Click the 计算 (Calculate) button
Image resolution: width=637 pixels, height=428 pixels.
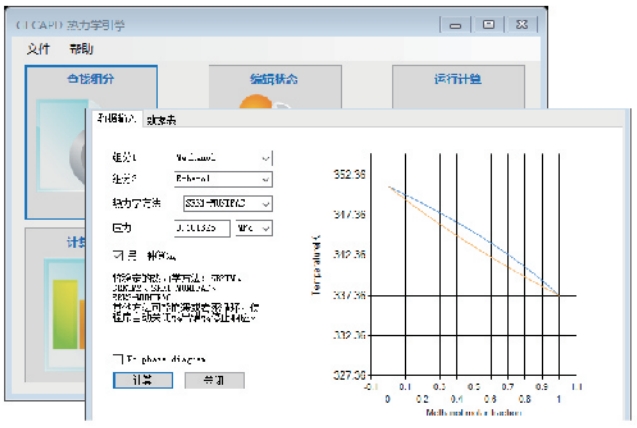143,381
